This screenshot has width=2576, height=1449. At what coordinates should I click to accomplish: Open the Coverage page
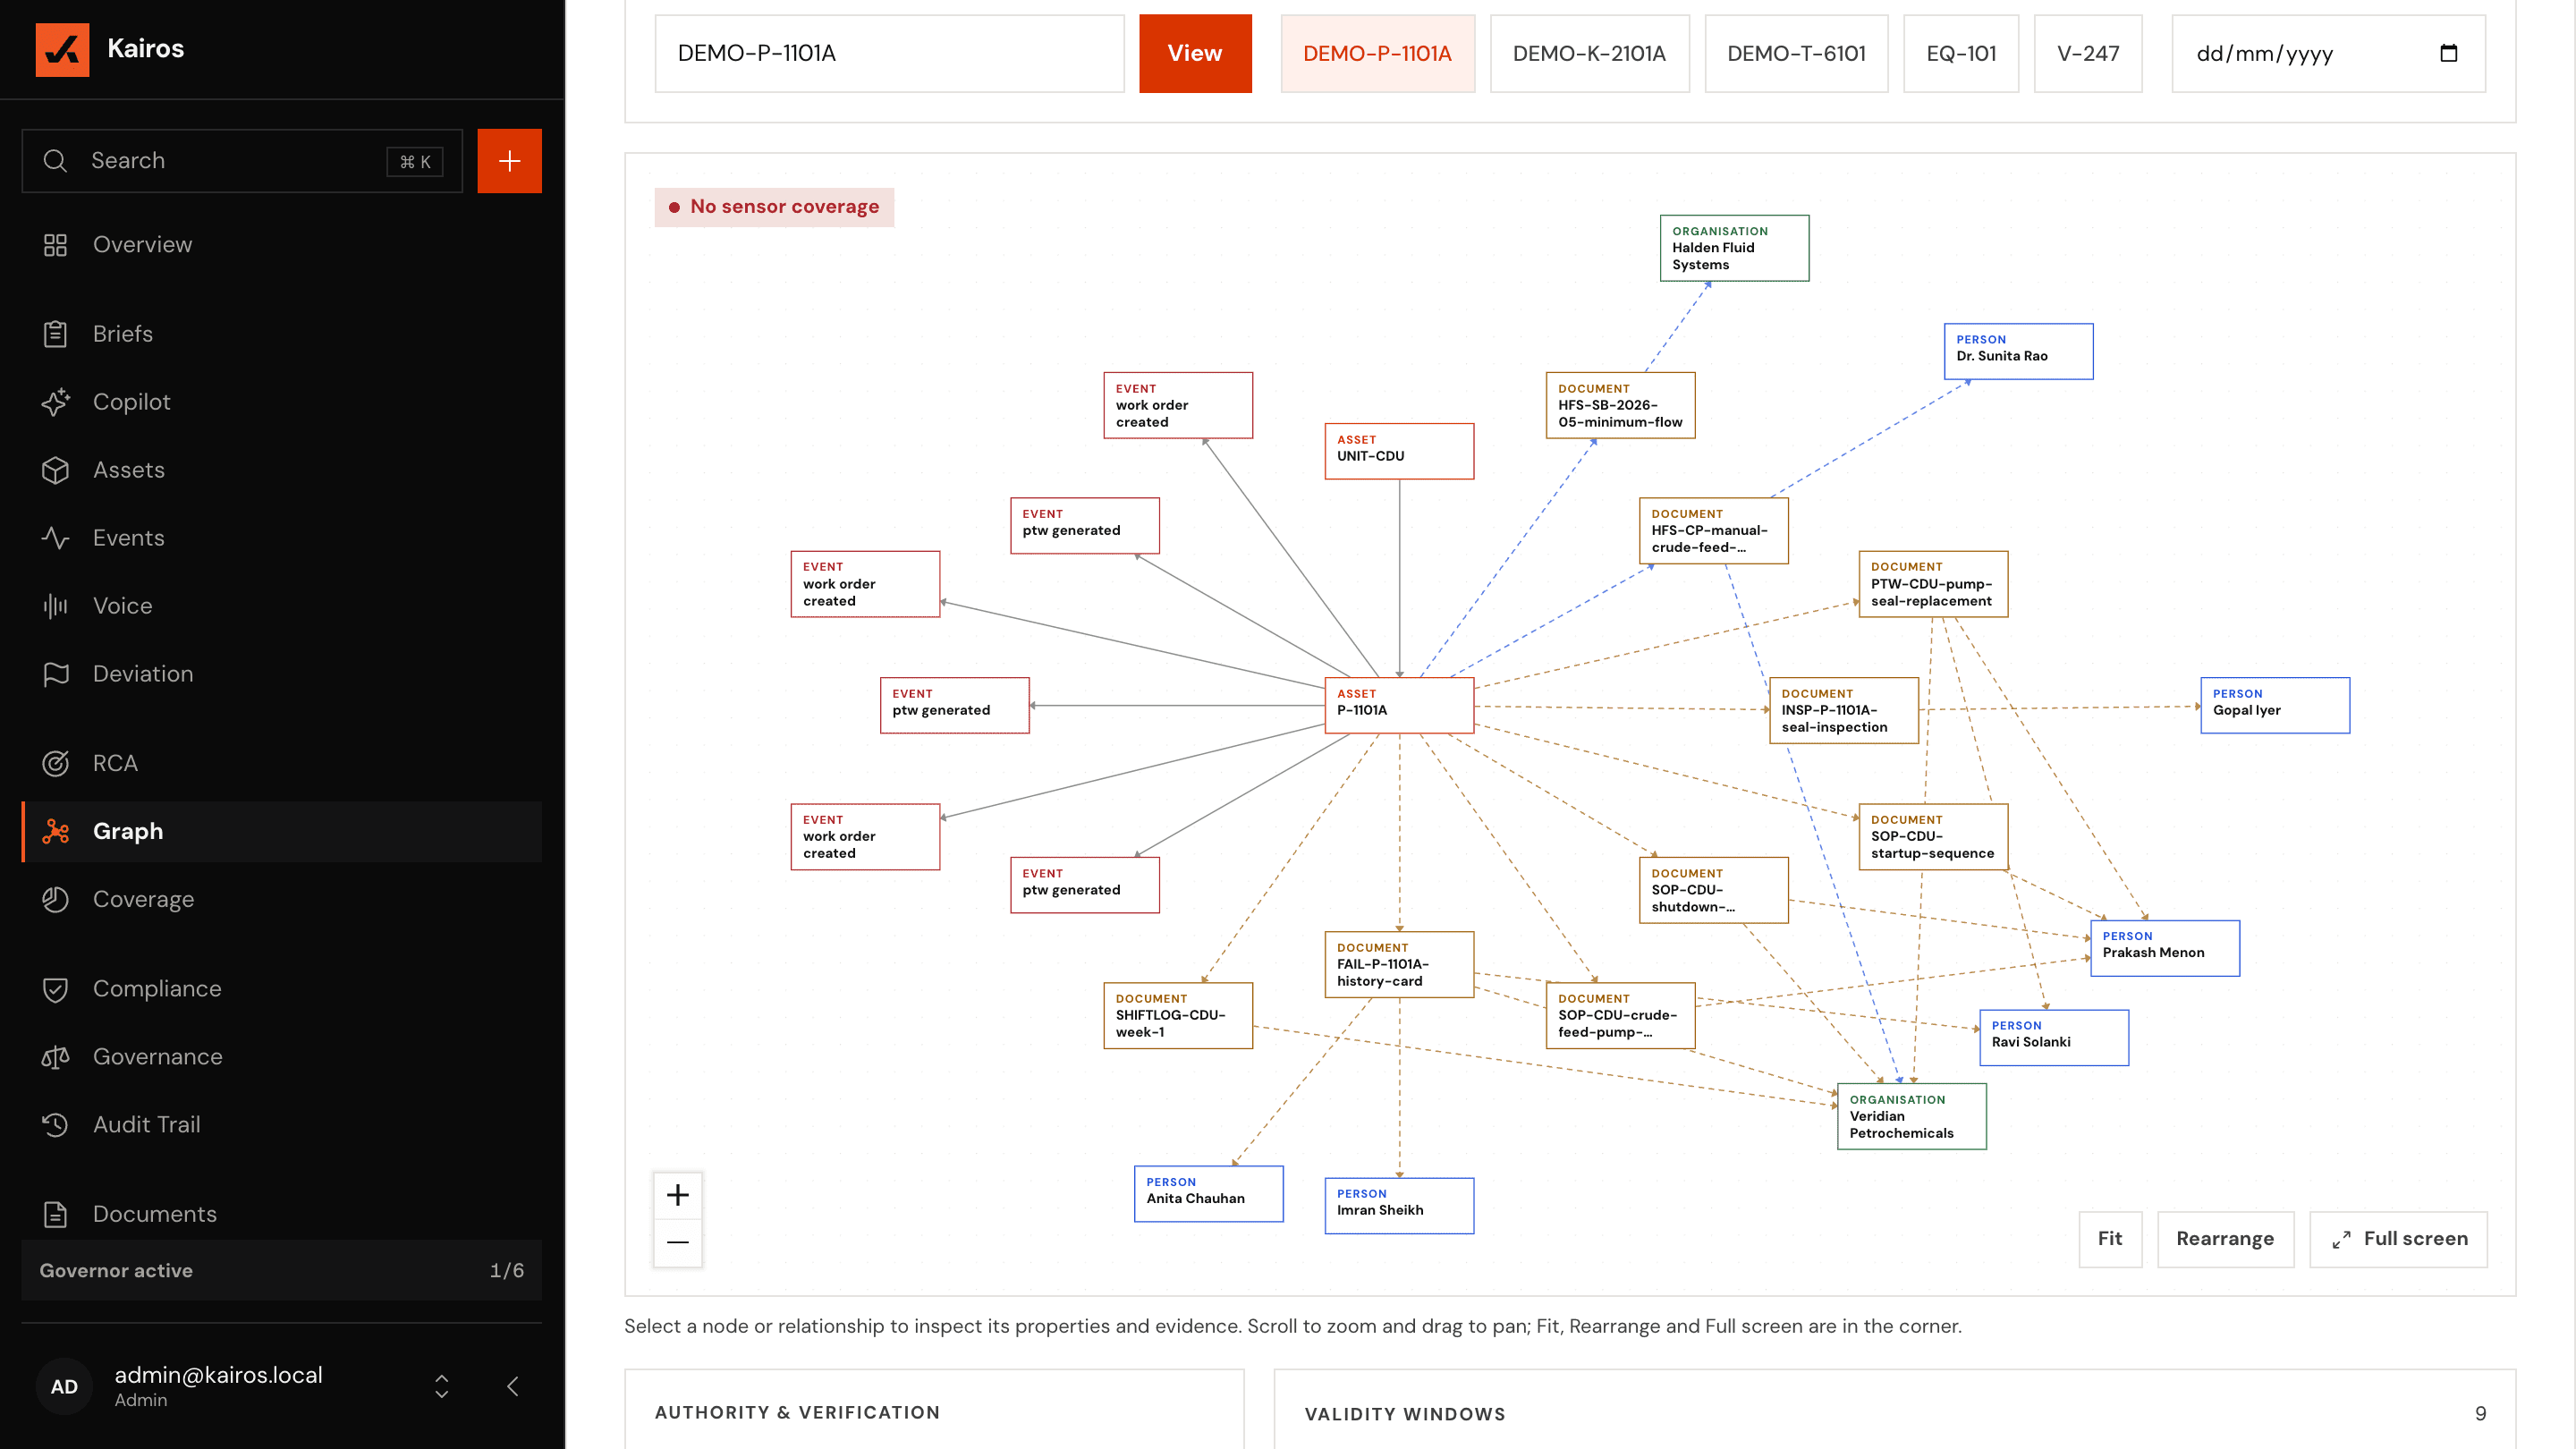pos(281,899)
